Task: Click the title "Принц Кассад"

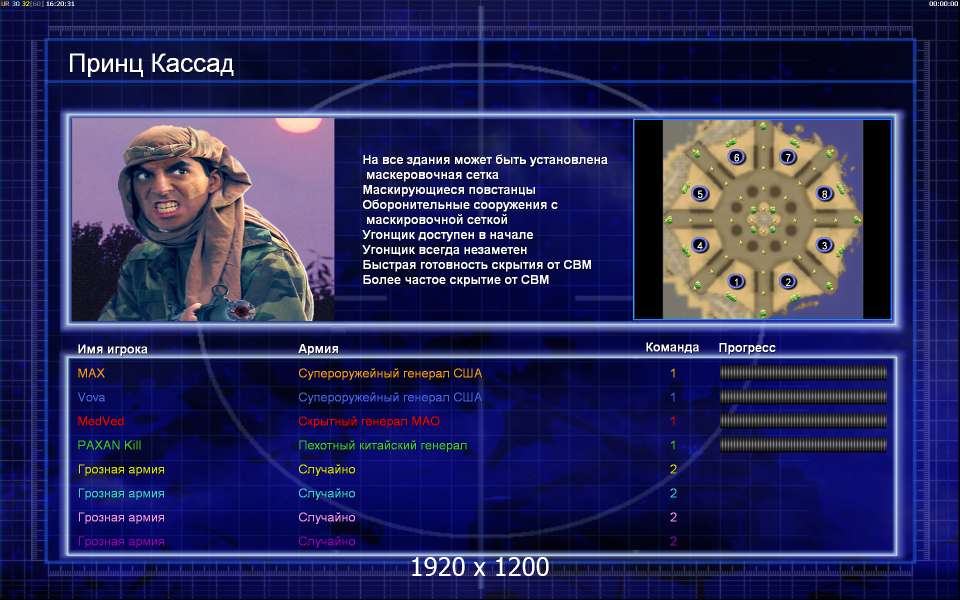Action: point(151,64)
